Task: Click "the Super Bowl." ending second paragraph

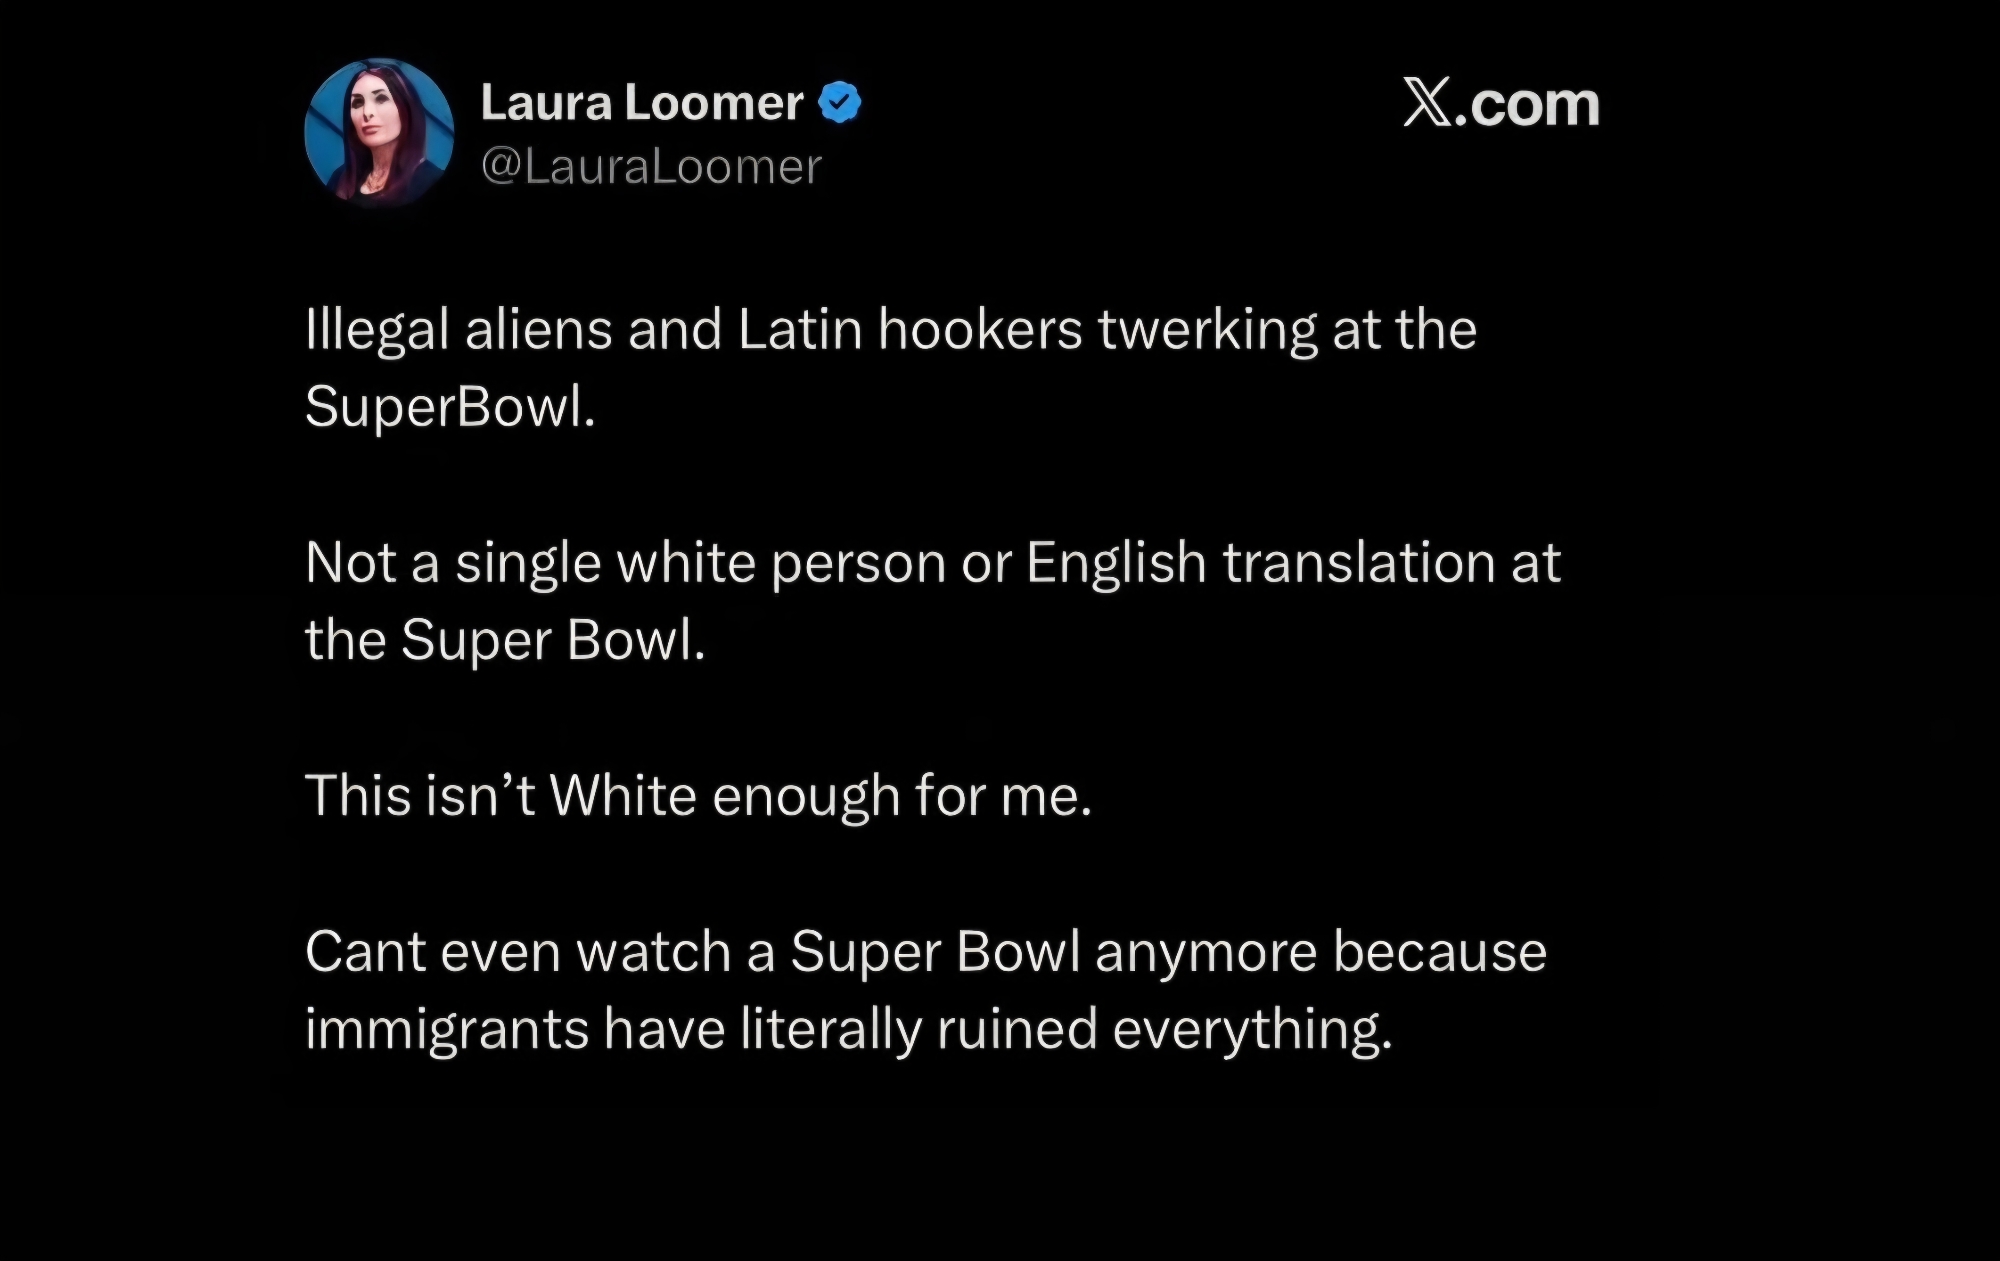Action: [505, 640]
